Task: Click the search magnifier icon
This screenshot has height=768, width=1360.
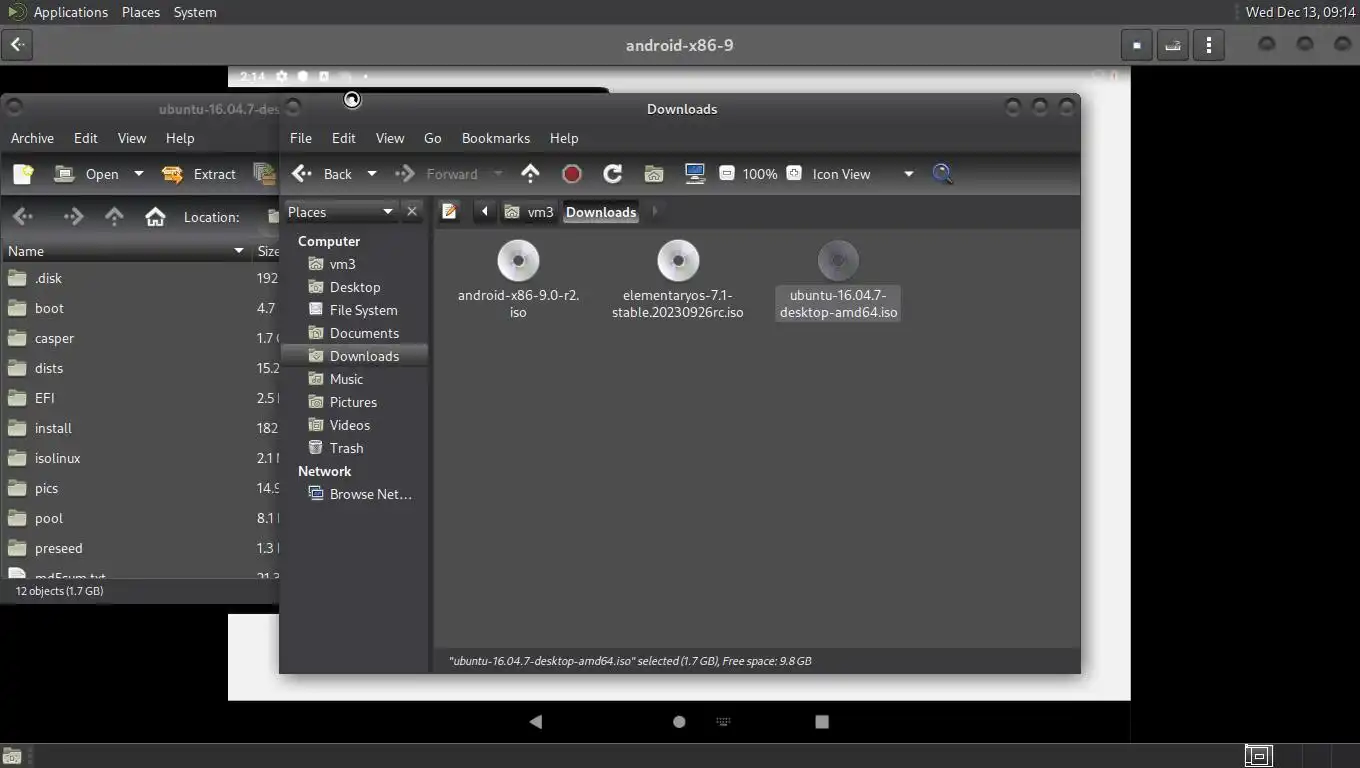Action: click(942, 174)
